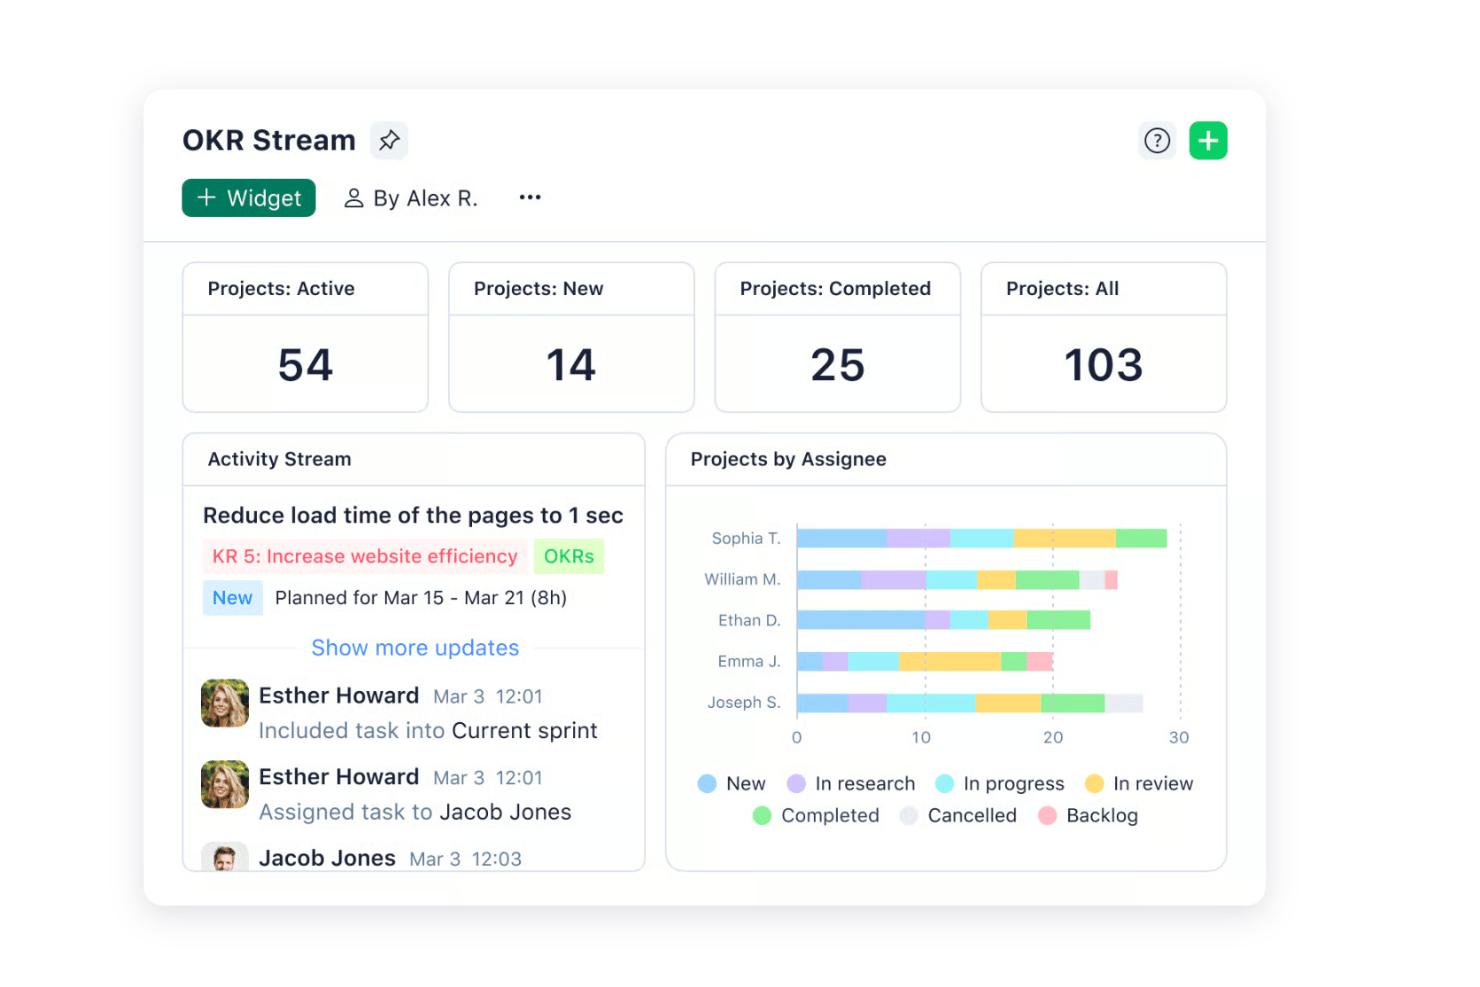Click the By Alex R. person icon
Screen dimensions: 1480x987
click(353, 198)
